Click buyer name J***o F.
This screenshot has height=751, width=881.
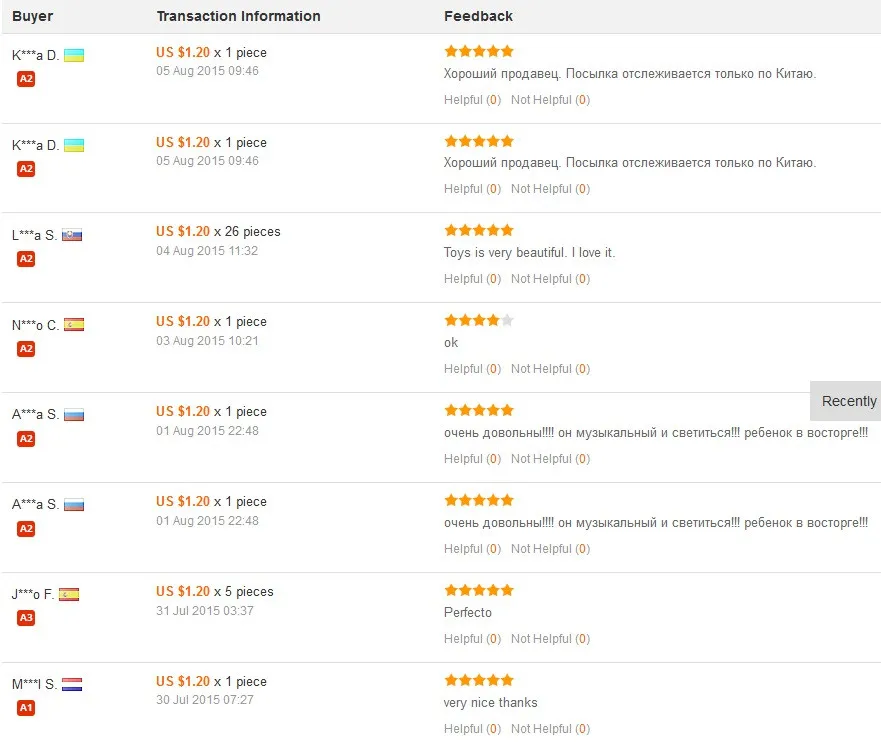point(33,594)
